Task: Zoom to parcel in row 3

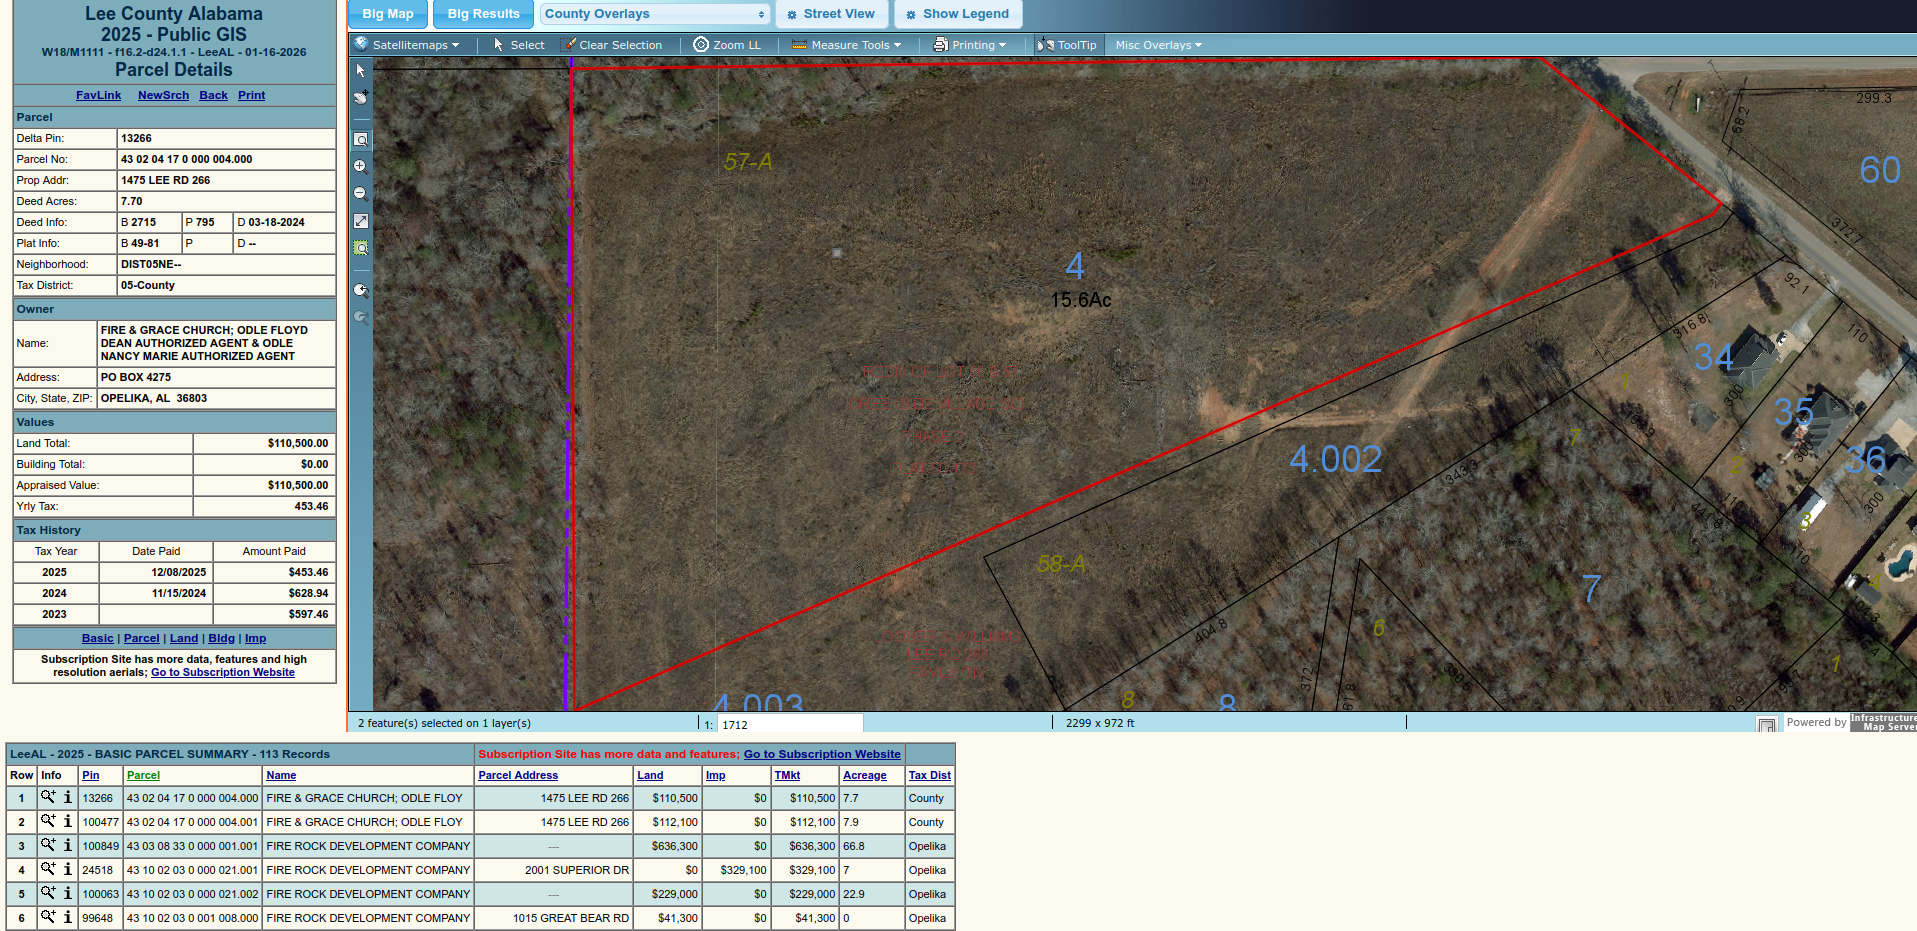Action: [x=48, y=846]
